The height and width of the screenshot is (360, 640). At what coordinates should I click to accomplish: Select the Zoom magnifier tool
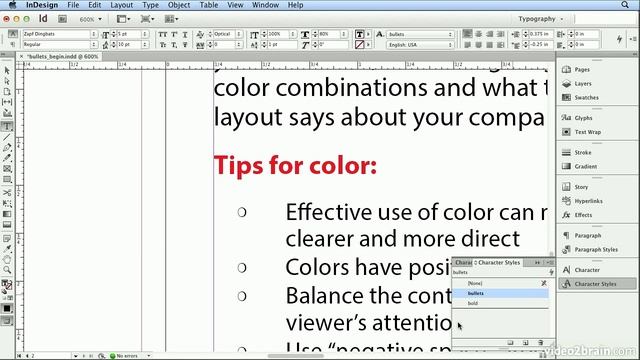(7, 270)
